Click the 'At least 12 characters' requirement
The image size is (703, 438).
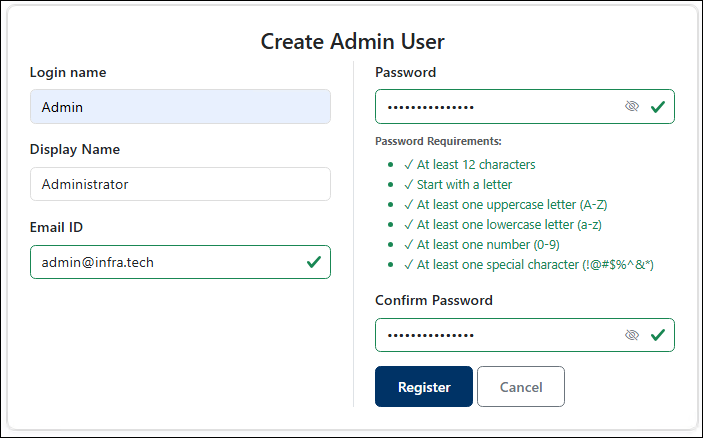[x=469, y=165]
